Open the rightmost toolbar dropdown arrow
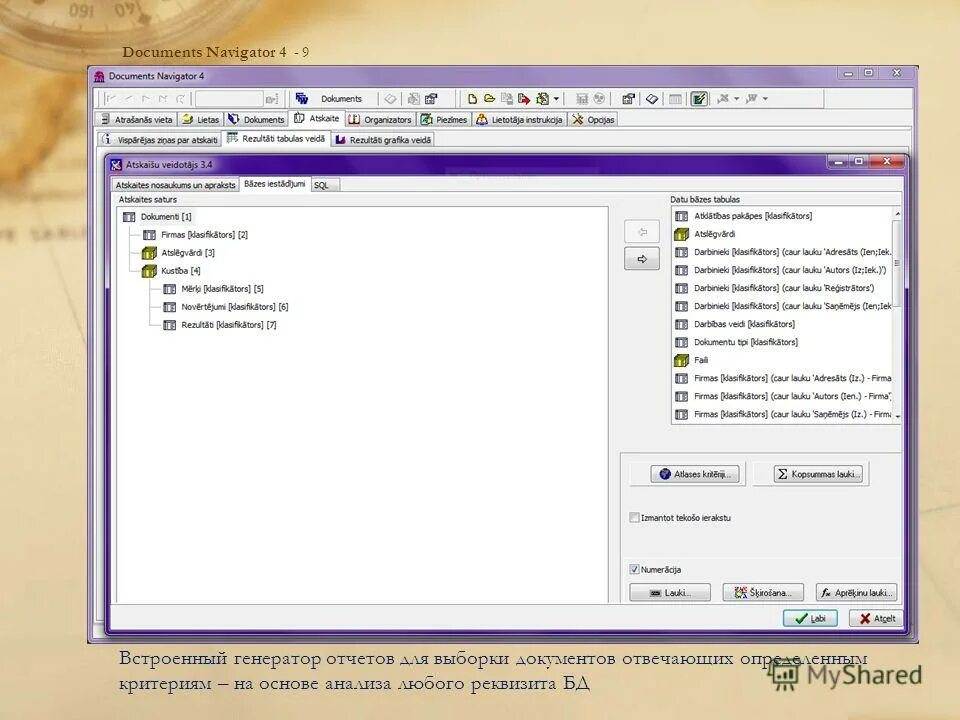 coord(766,98)
